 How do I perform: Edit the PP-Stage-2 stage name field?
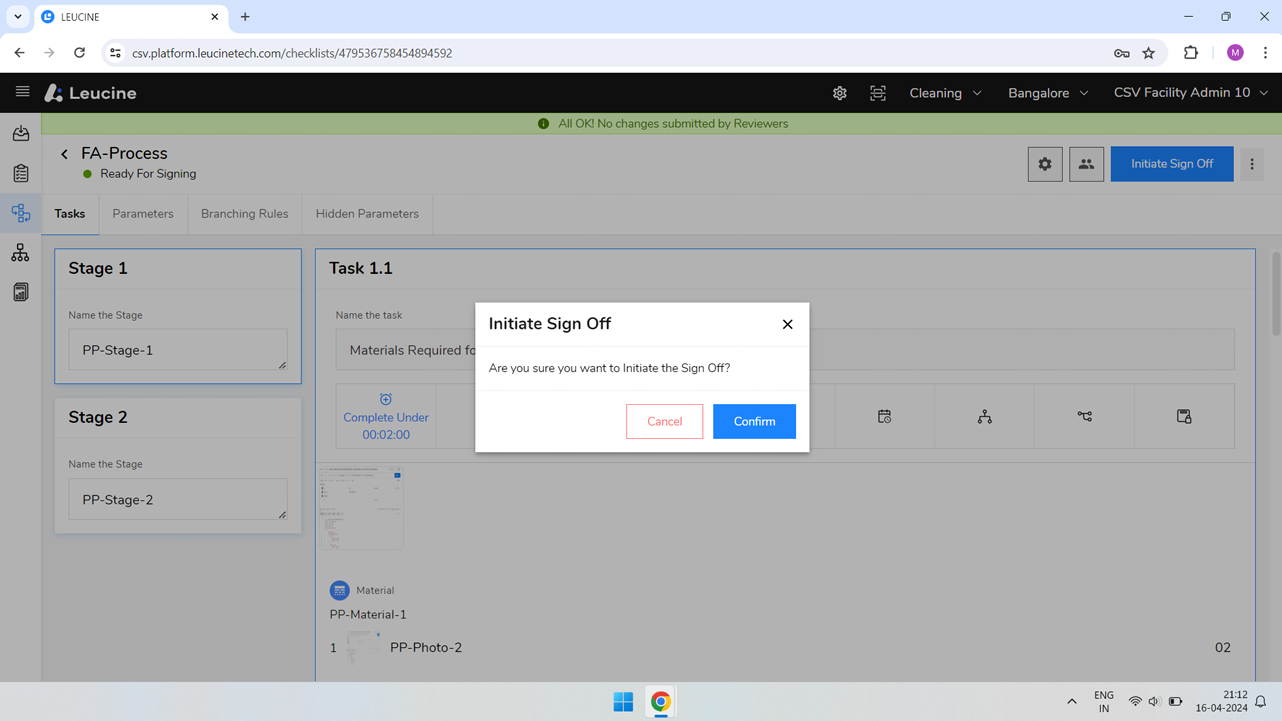tap(178, 499)
